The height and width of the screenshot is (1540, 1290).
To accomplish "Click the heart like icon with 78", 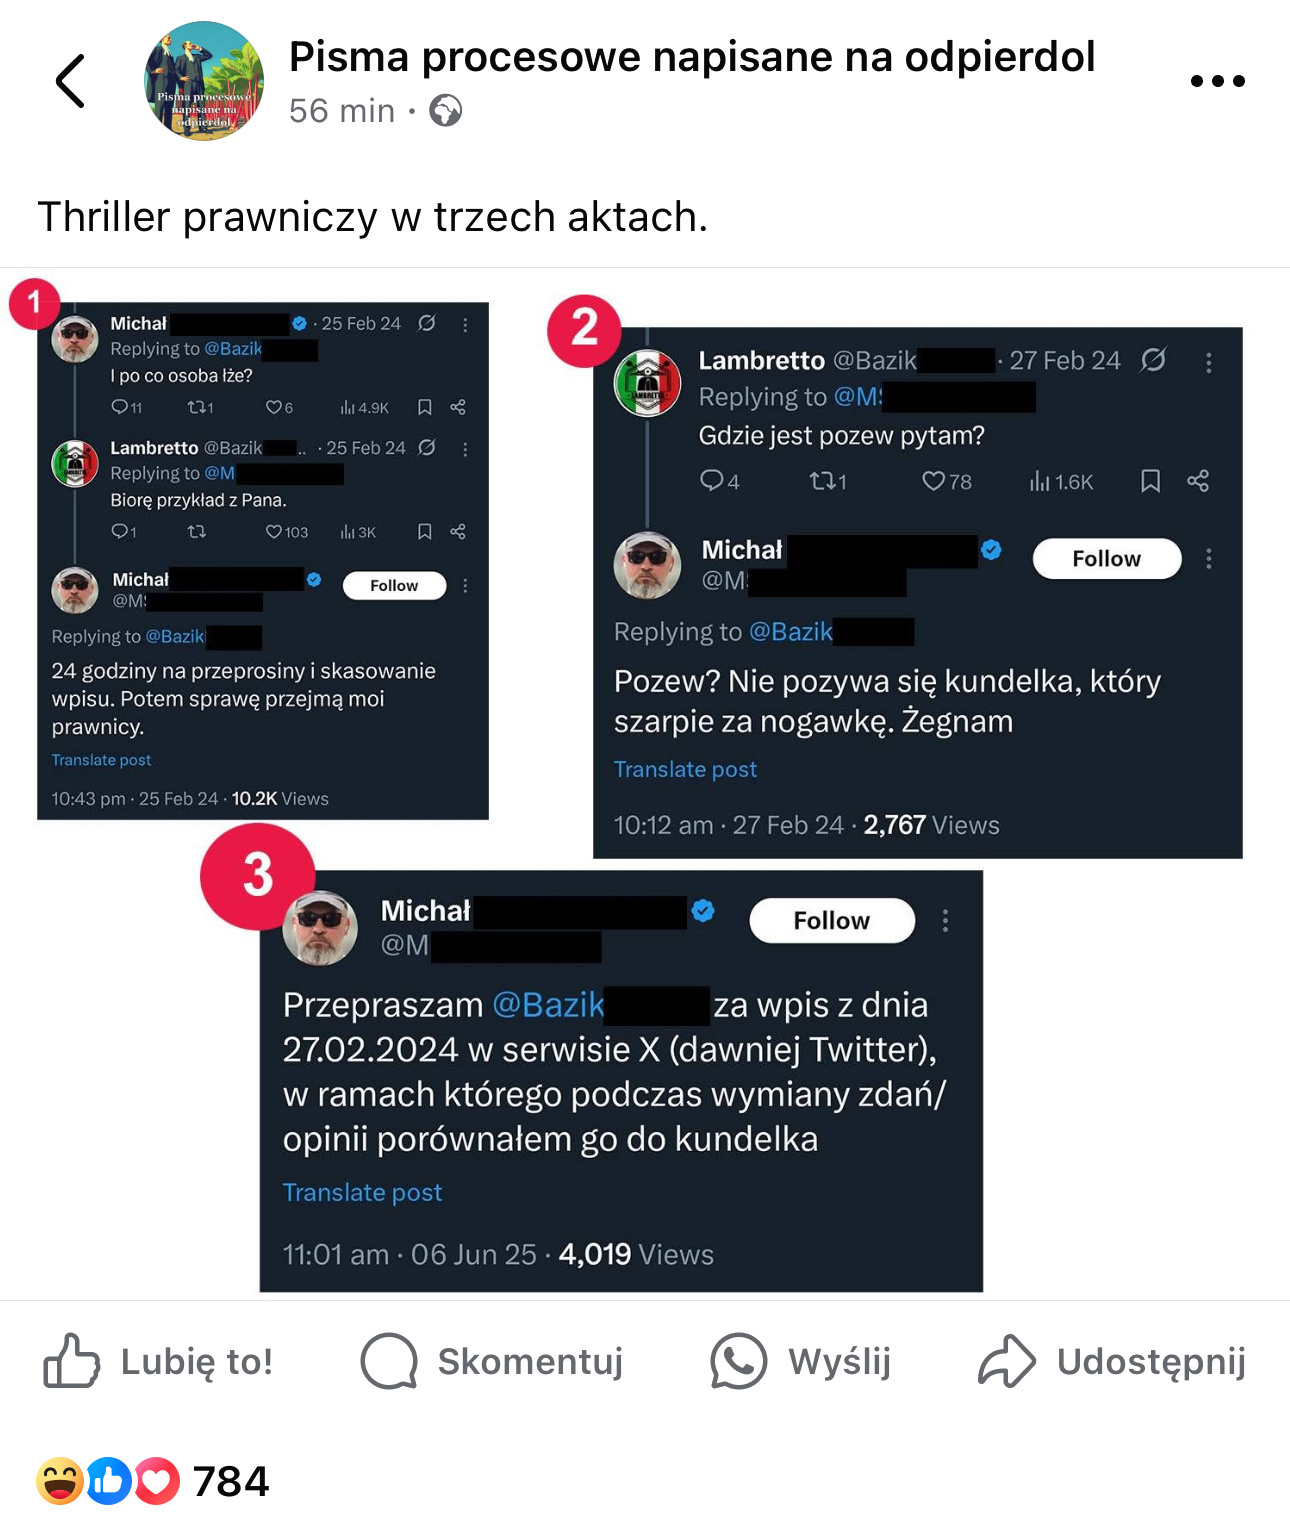I will tap(947, 481).
